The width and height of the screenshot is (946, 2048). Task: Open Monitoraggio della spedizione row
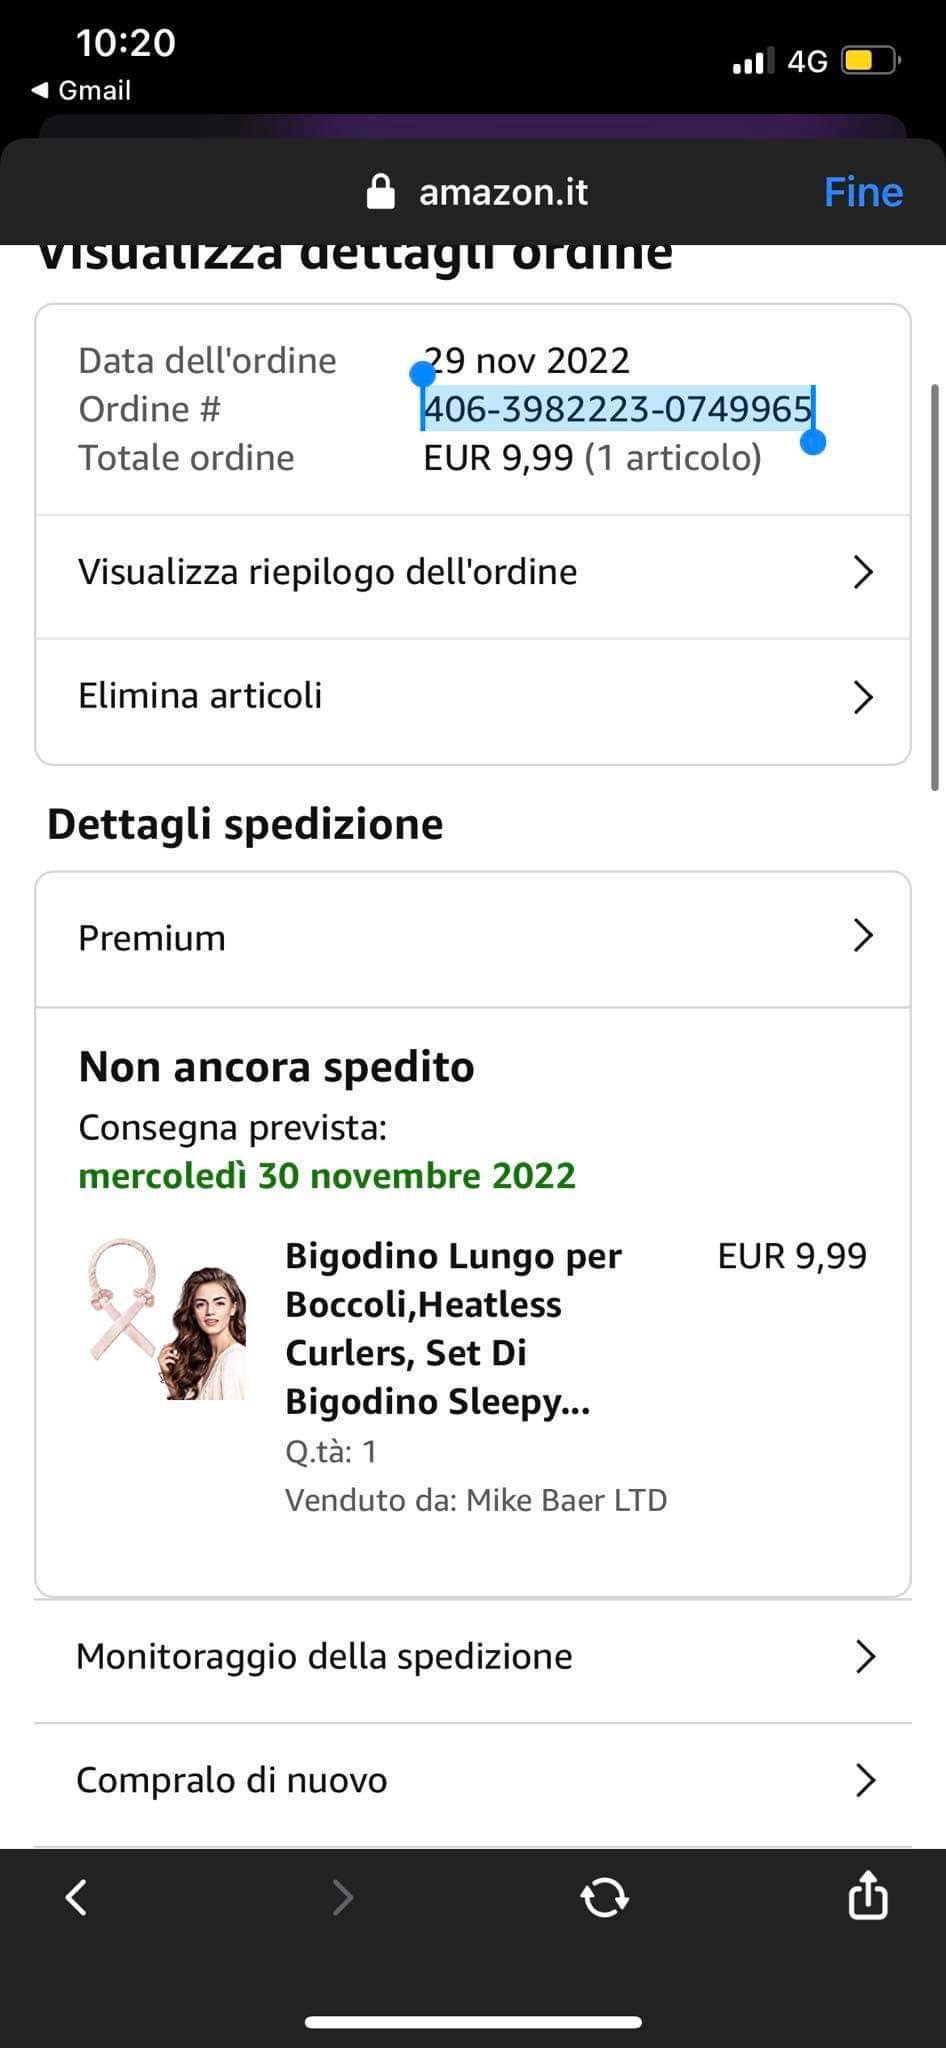coord(473,1657)
